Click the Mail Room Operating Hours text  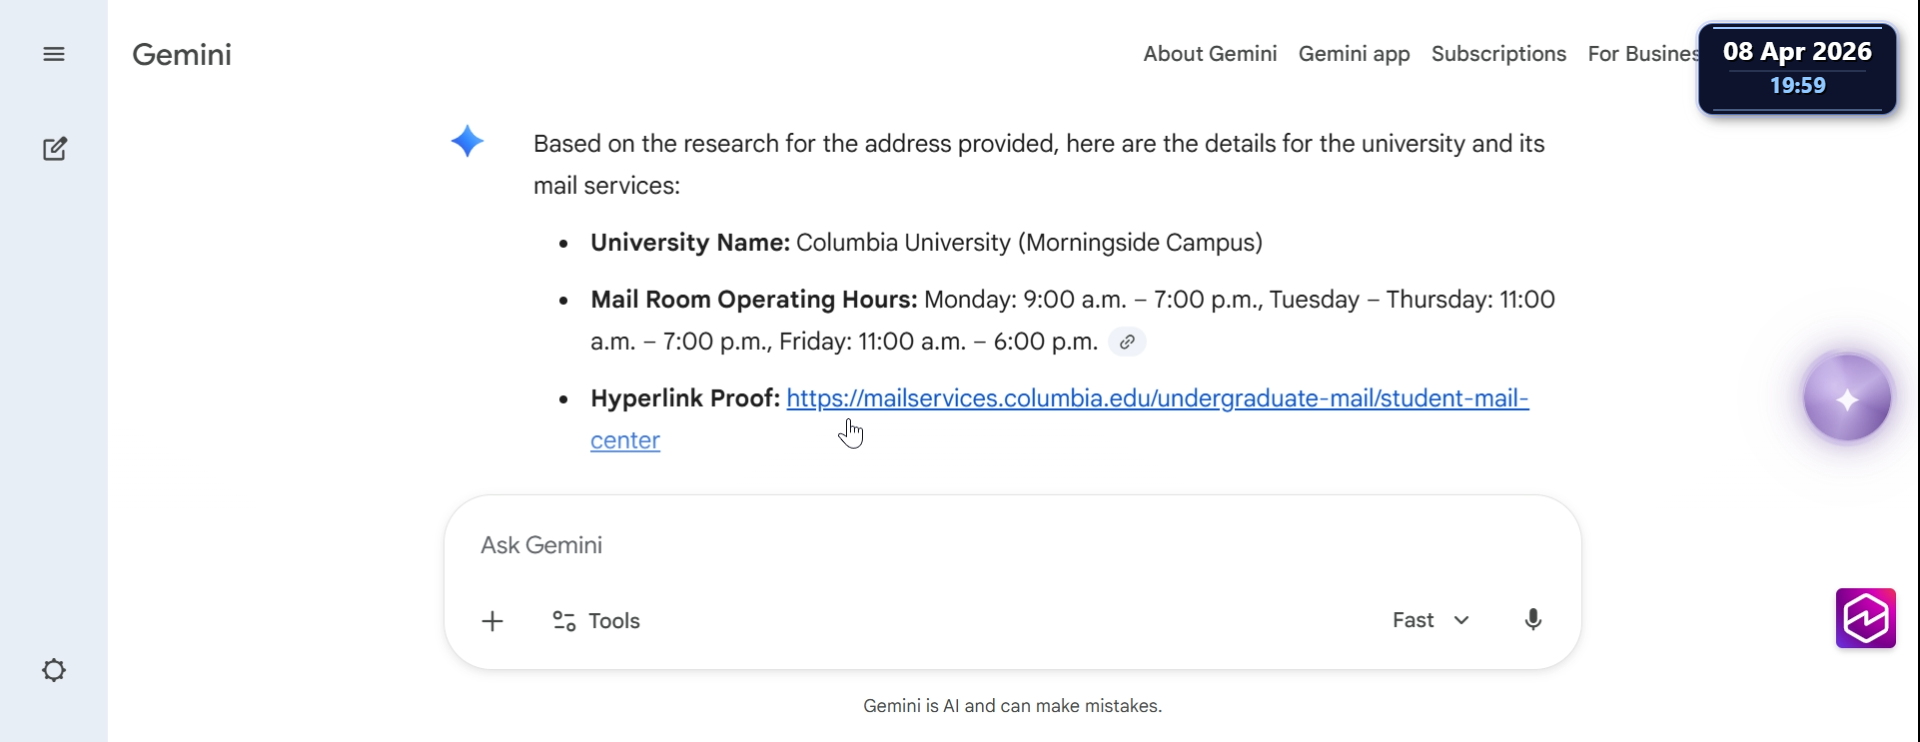point(753,300)
